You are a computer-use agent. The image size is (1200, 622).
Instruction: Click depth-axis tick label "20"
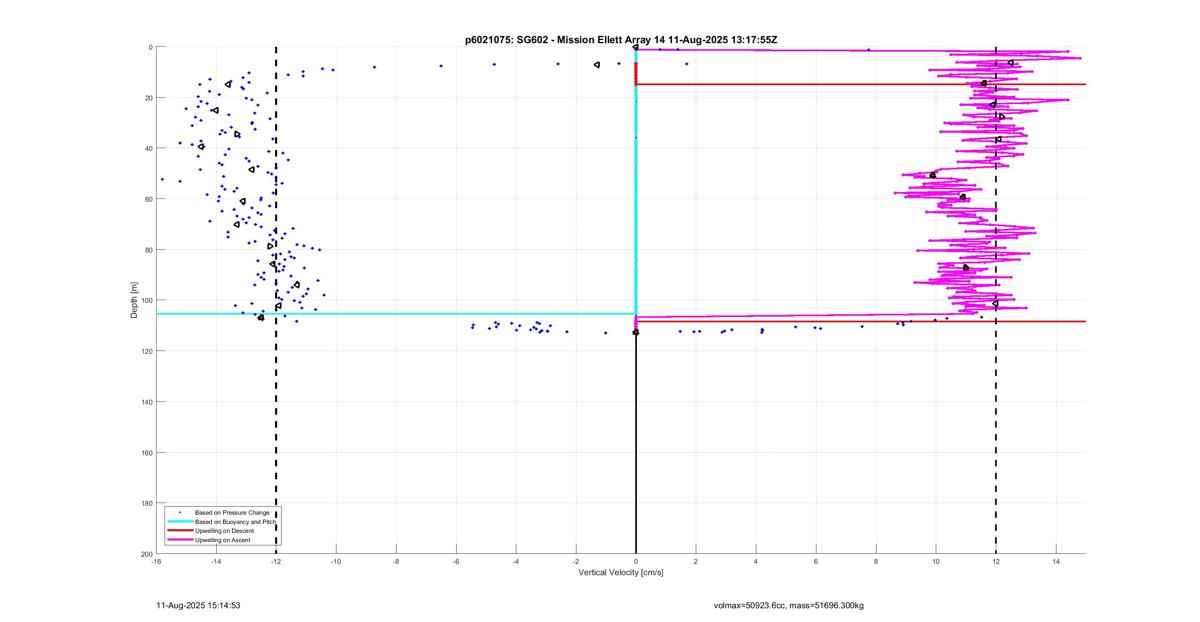[148, 98]
